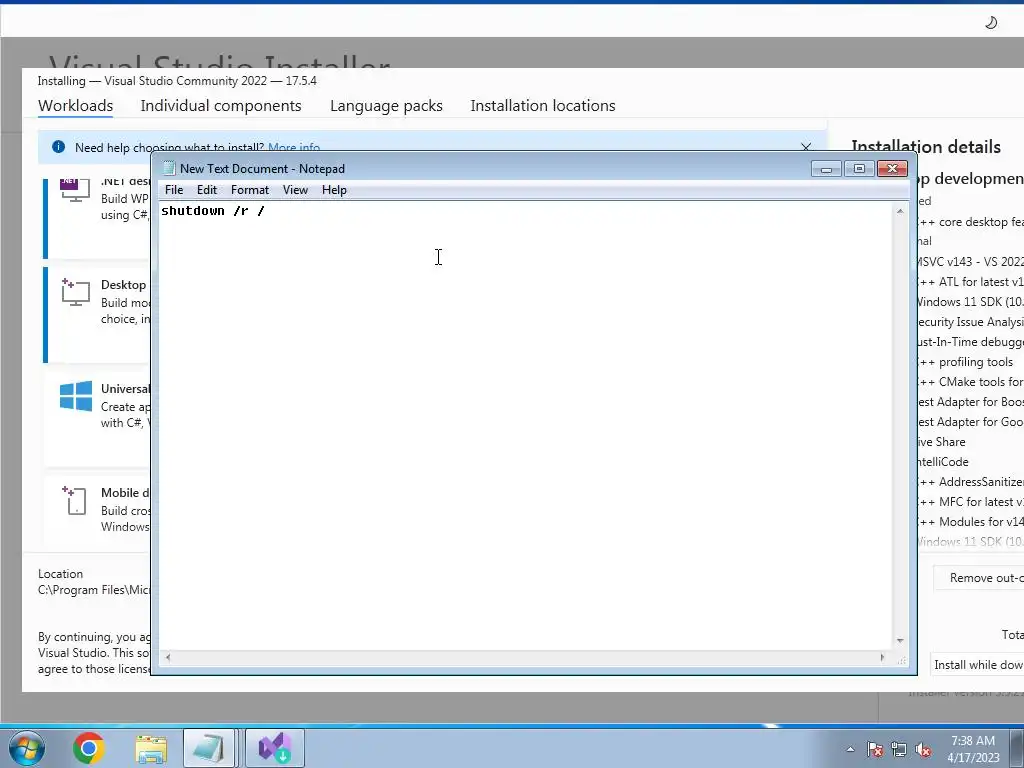Click the Location label in installer
The width and height of the screenshot is (1024, 768).
(60, 574)
